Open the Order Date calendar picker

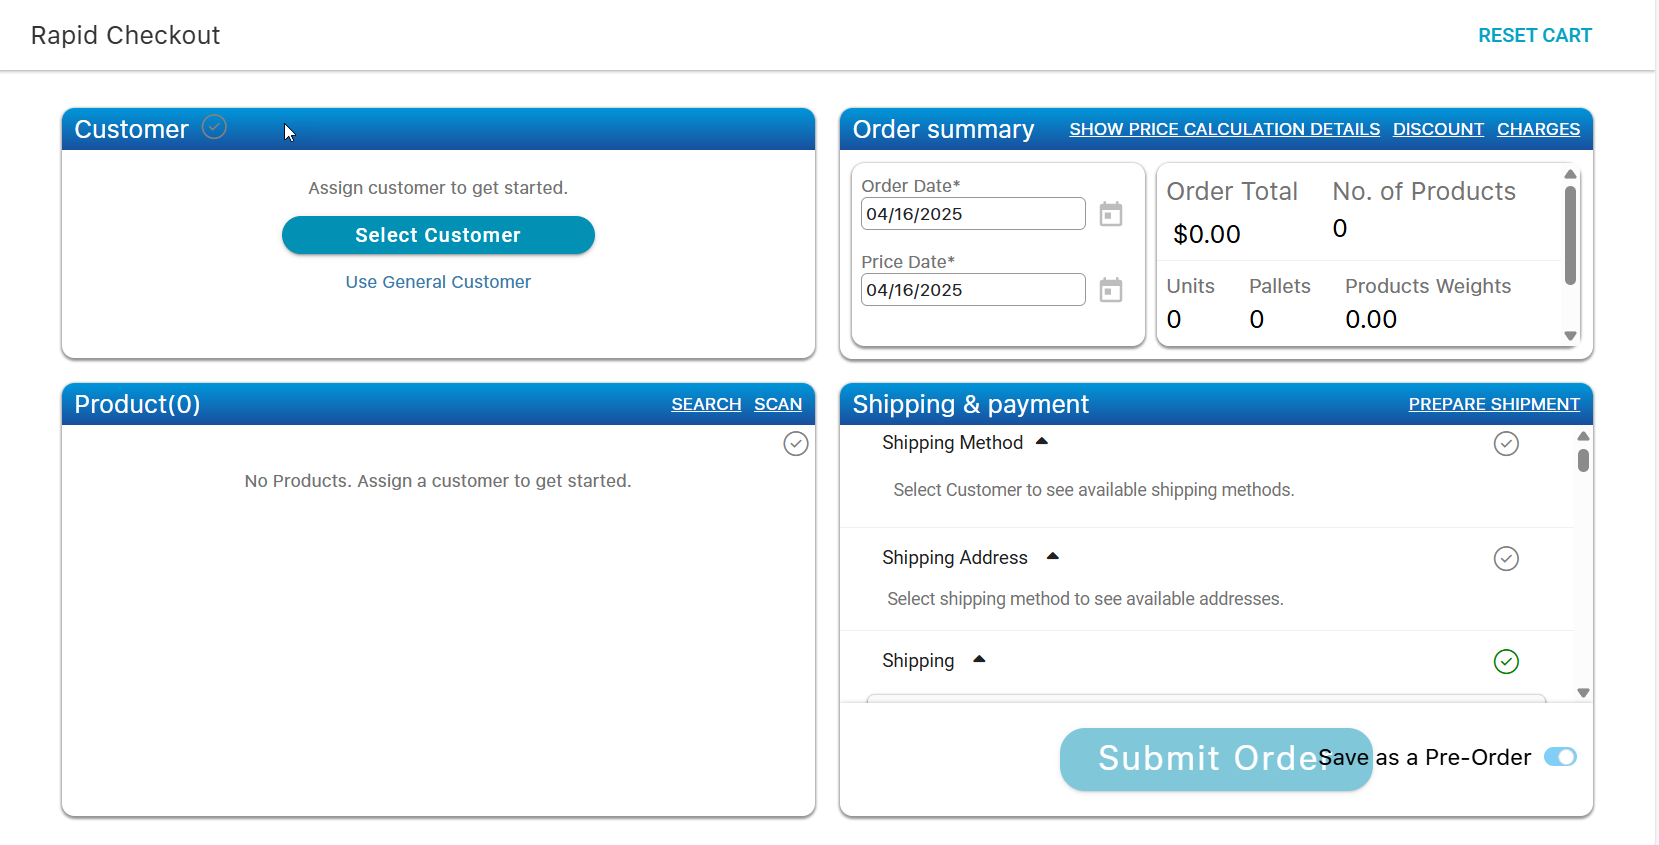pos(1110,214)
